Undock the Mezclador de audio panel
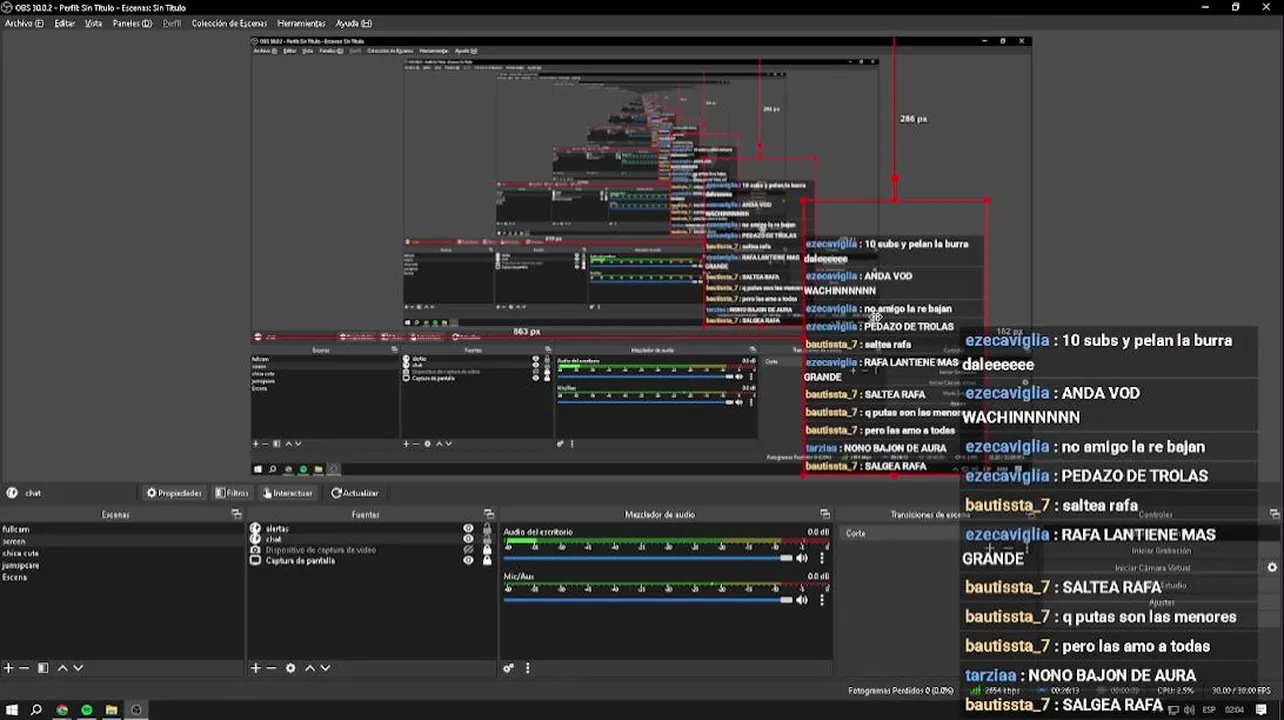1284x720 pixels. 825,514
